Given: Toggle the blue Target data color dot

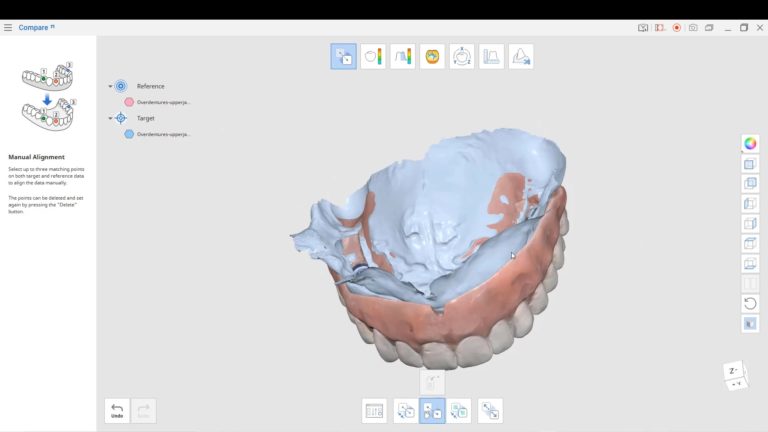Looking at the screenshot, I should [x=129, y=134].
